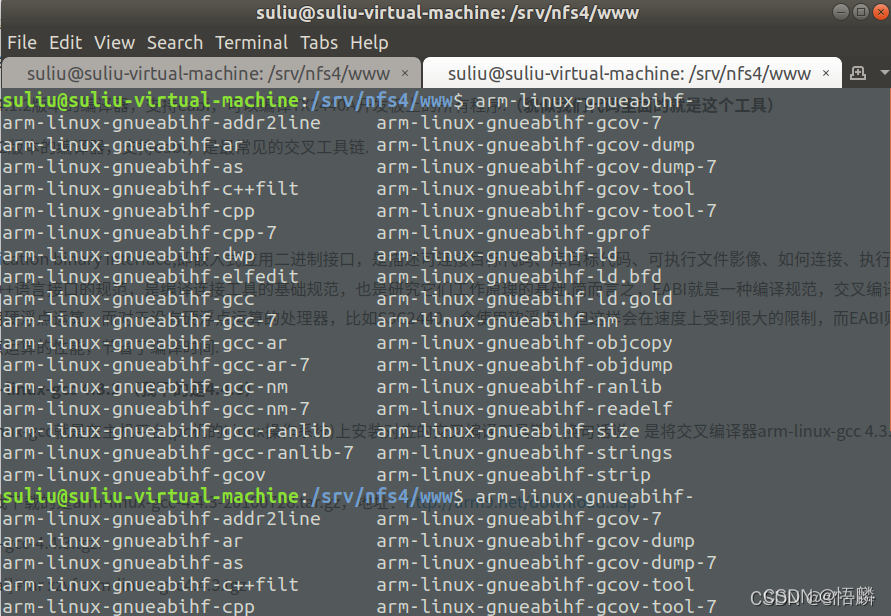Click the arm-linux-gnueabihf-gcc-7 entry
The height and width of the screenshot is (616, 891).
(x=139, y=321)
